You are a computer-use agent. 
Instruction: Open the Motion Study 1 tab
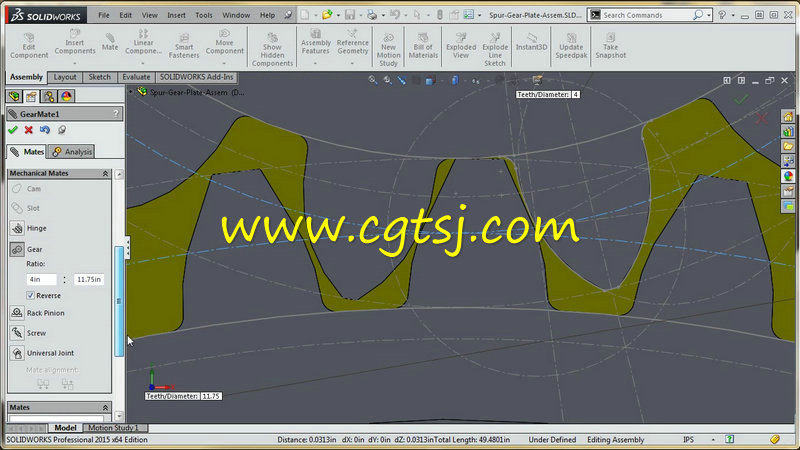[x=113, y=428]
